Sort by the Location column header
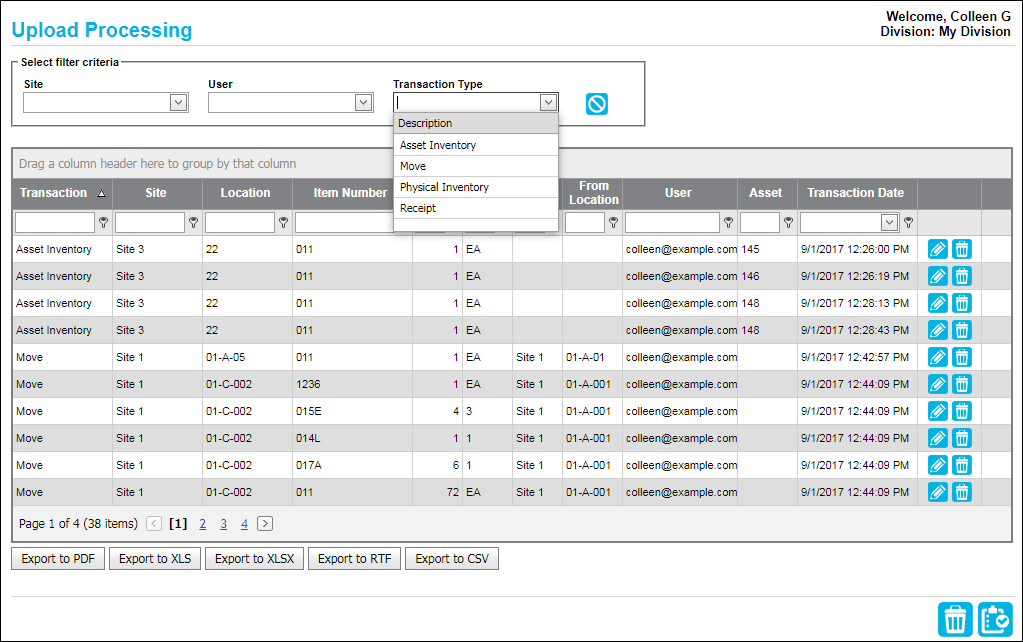Screen dimensions: 1023x642 247,193
